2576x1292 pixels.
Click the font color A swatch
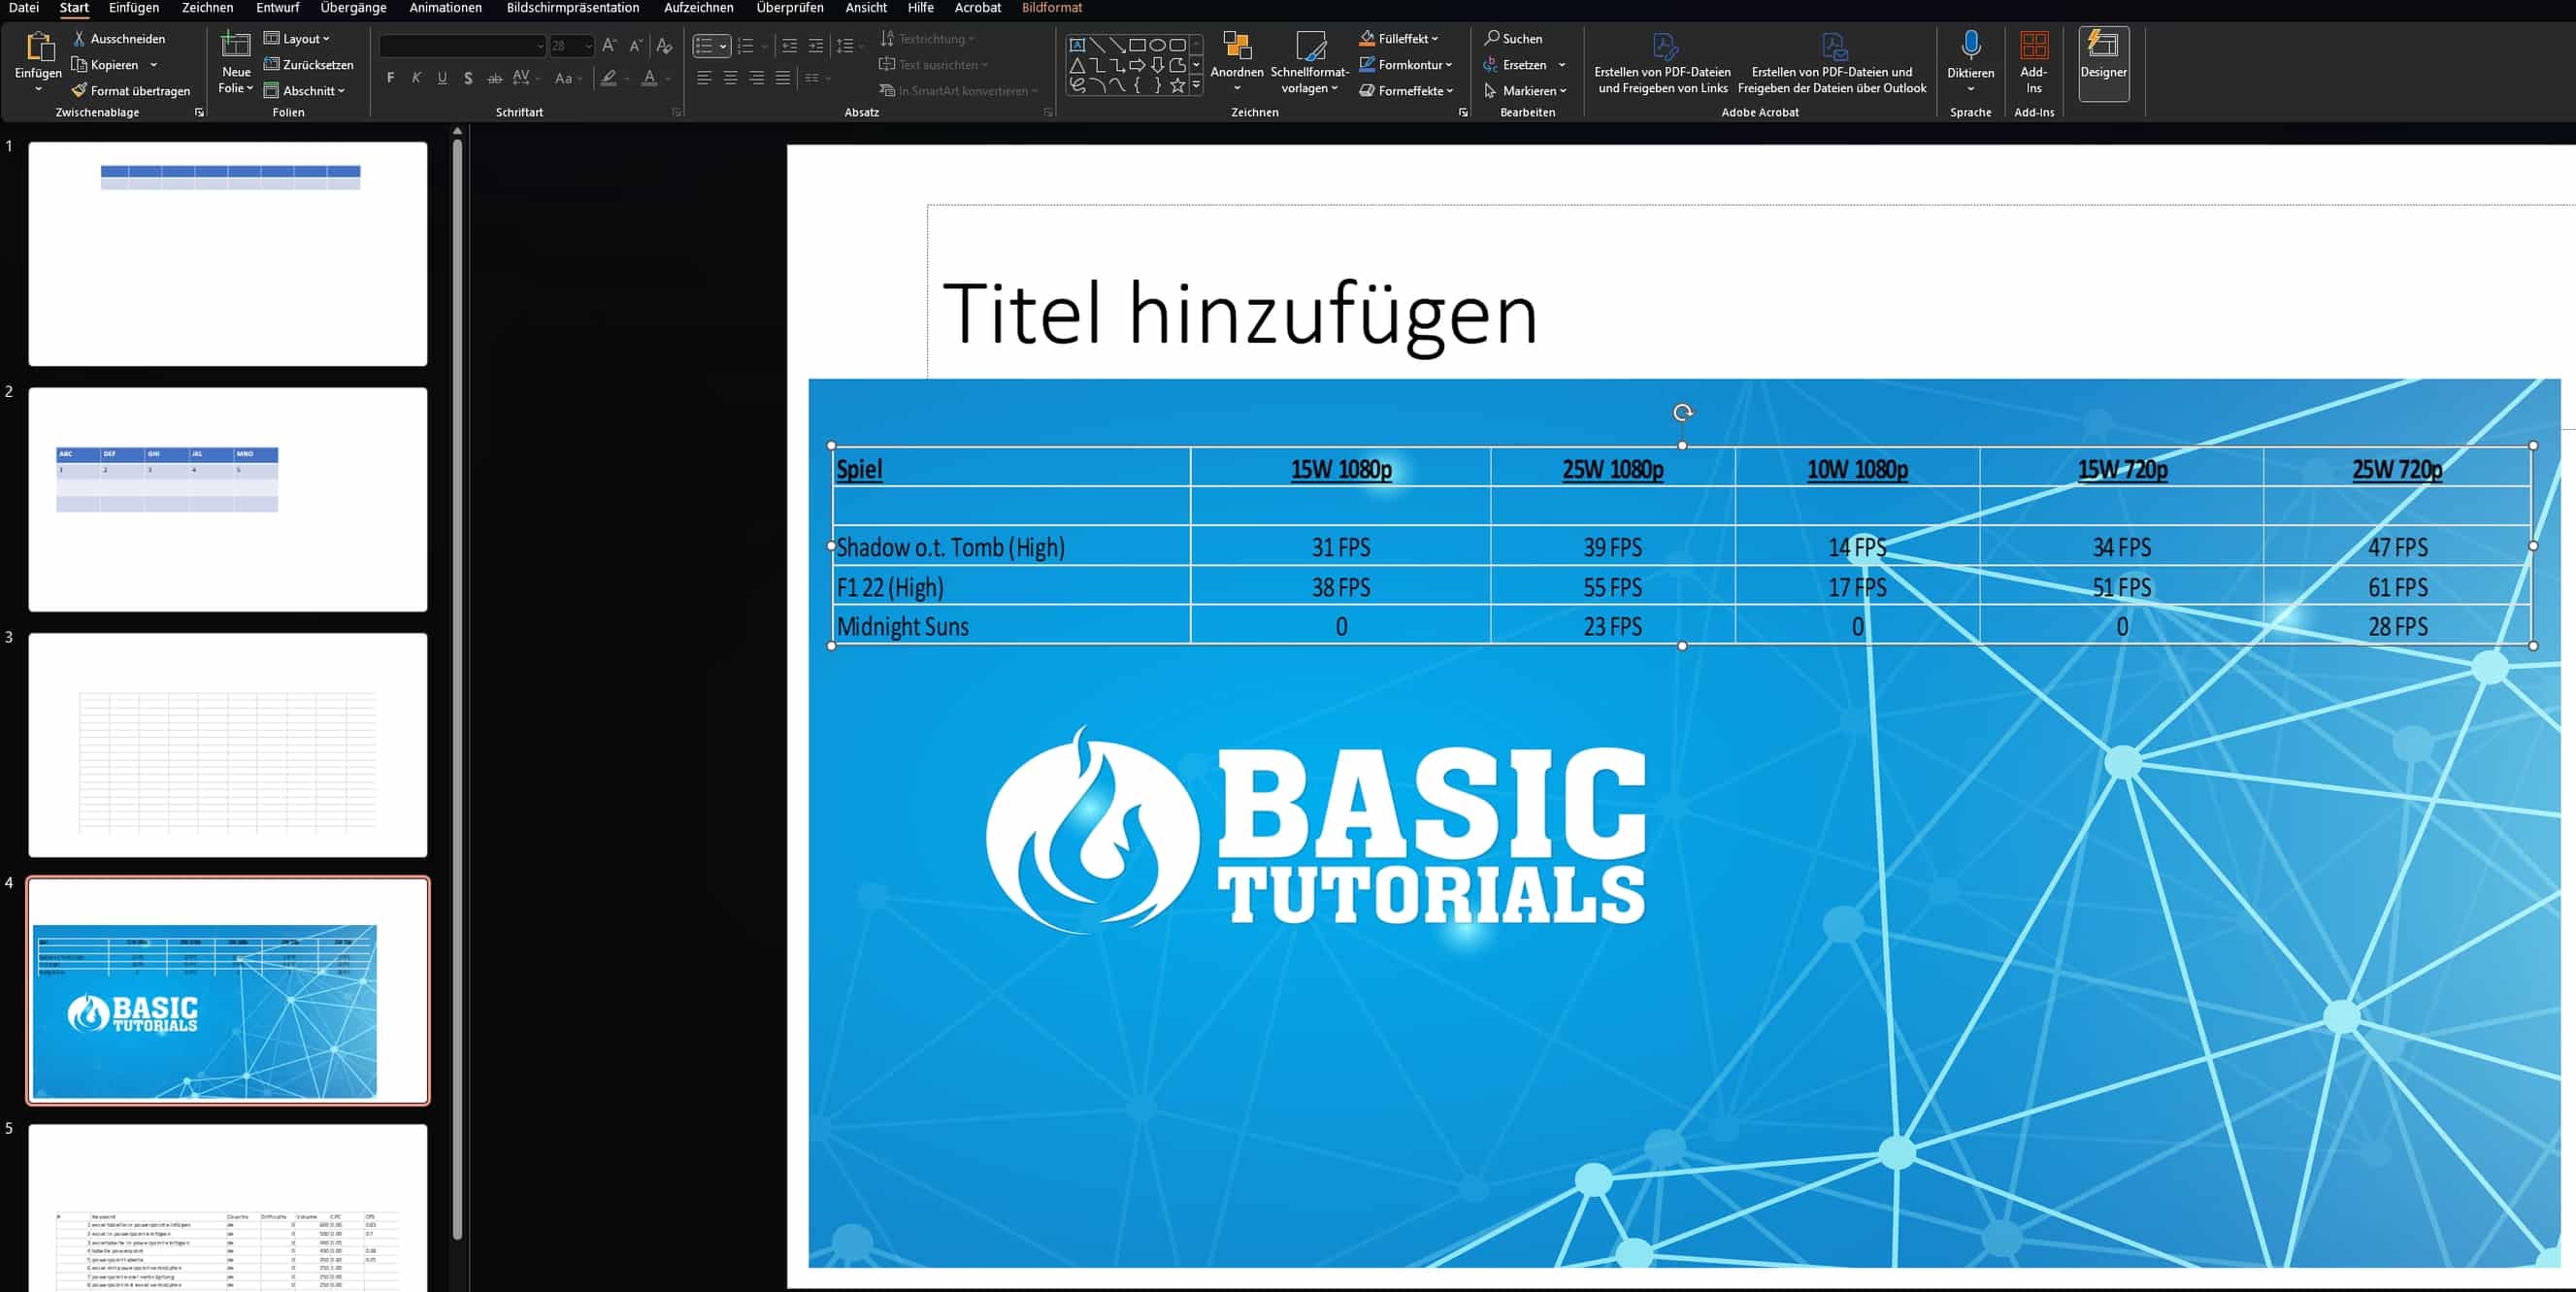point(650,78)
